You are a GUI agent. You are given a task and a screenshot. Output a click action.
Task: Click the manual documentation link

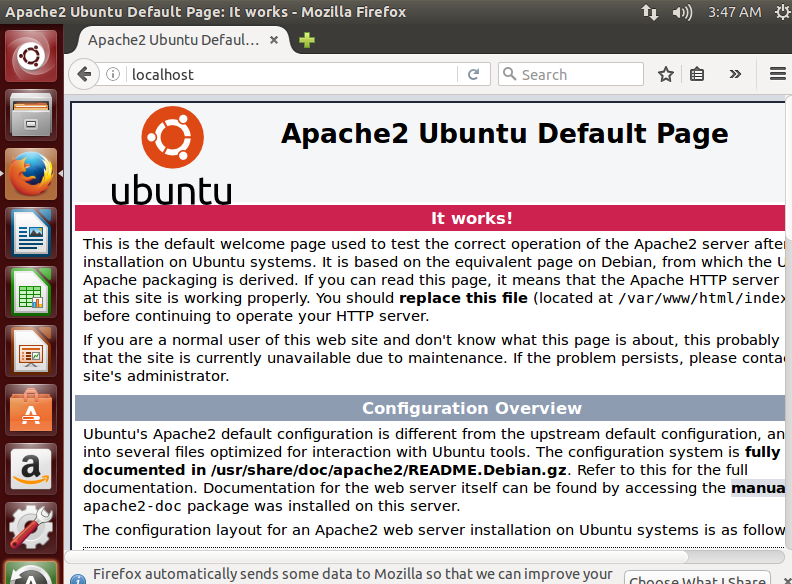pyautogui.click(x=758, y=488)
